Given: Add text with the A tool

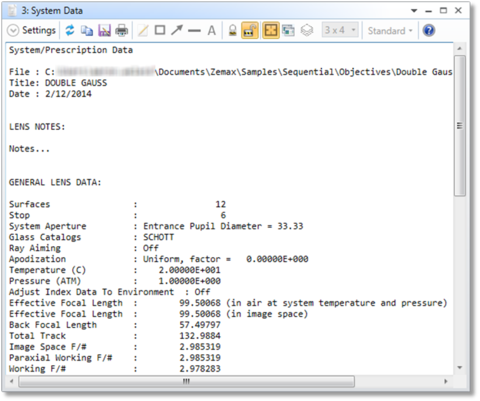Looking at the screenshot, I should tap(212, 31).
